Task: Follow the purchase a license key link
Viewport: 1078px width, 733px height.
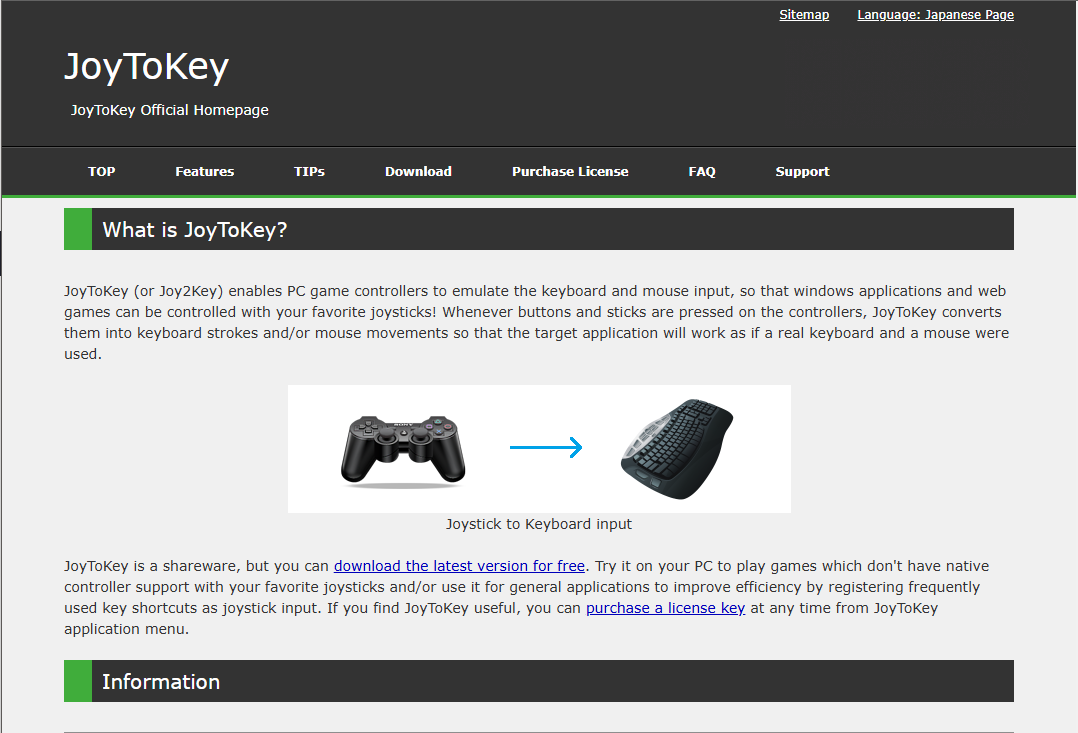Action: click(666, 608)
